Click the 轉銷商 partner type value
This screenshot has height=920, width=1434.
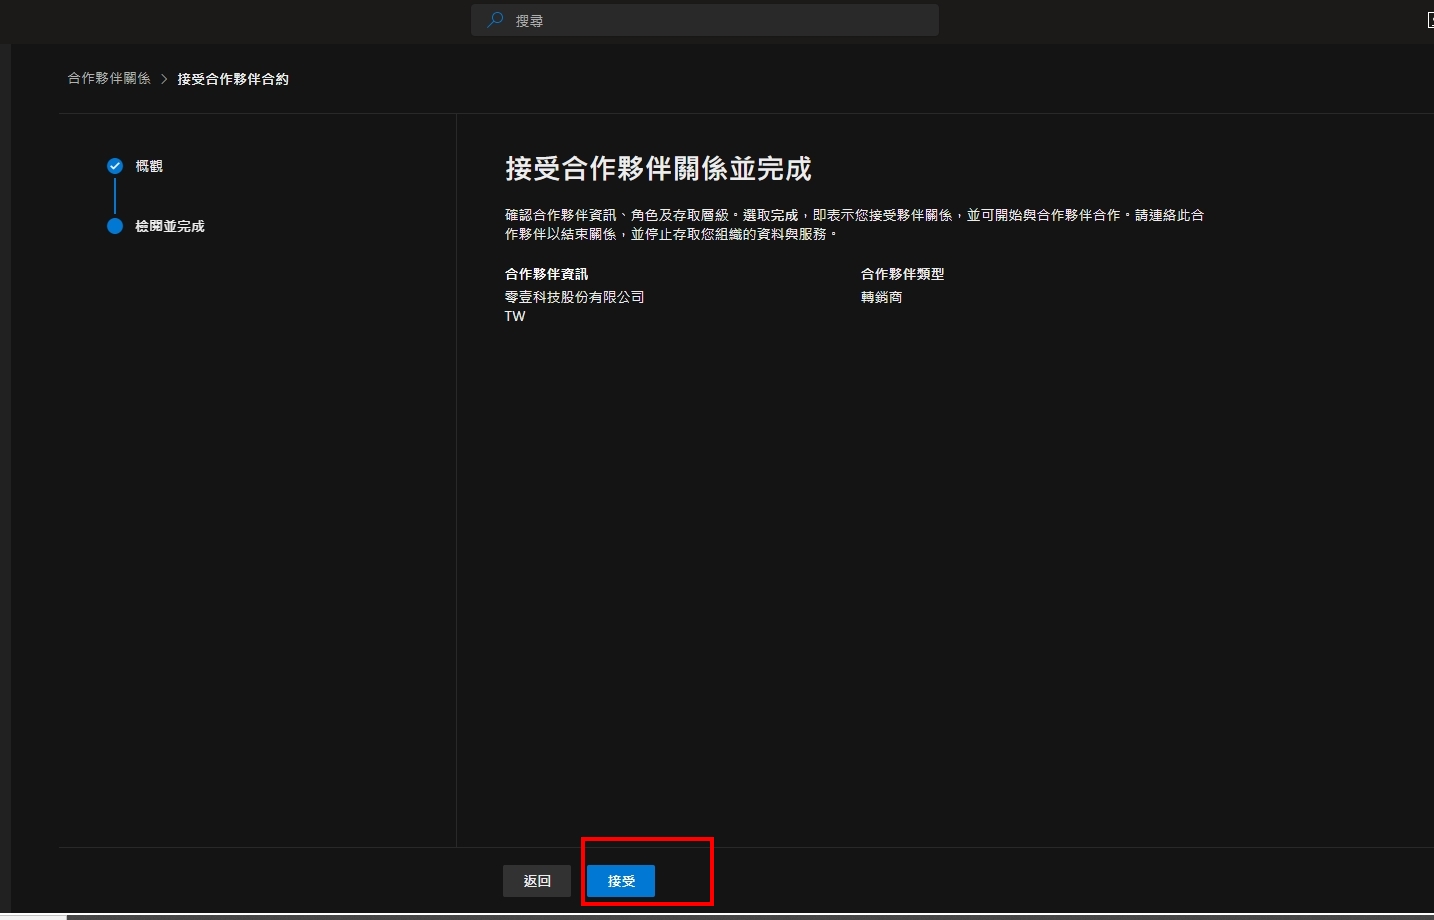(x=881, y=297)
